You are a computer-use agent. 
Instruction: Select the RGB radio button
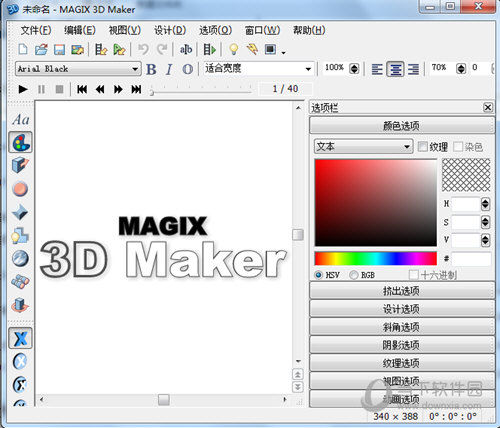point(354,275)
